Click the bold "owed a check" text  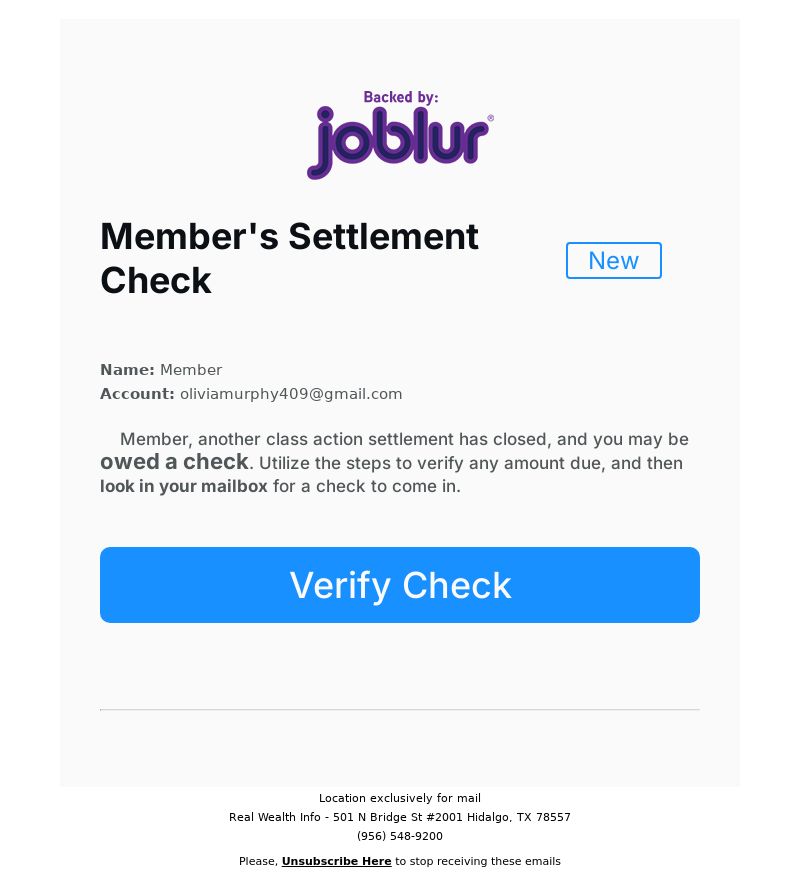click(x=174, y=462)
